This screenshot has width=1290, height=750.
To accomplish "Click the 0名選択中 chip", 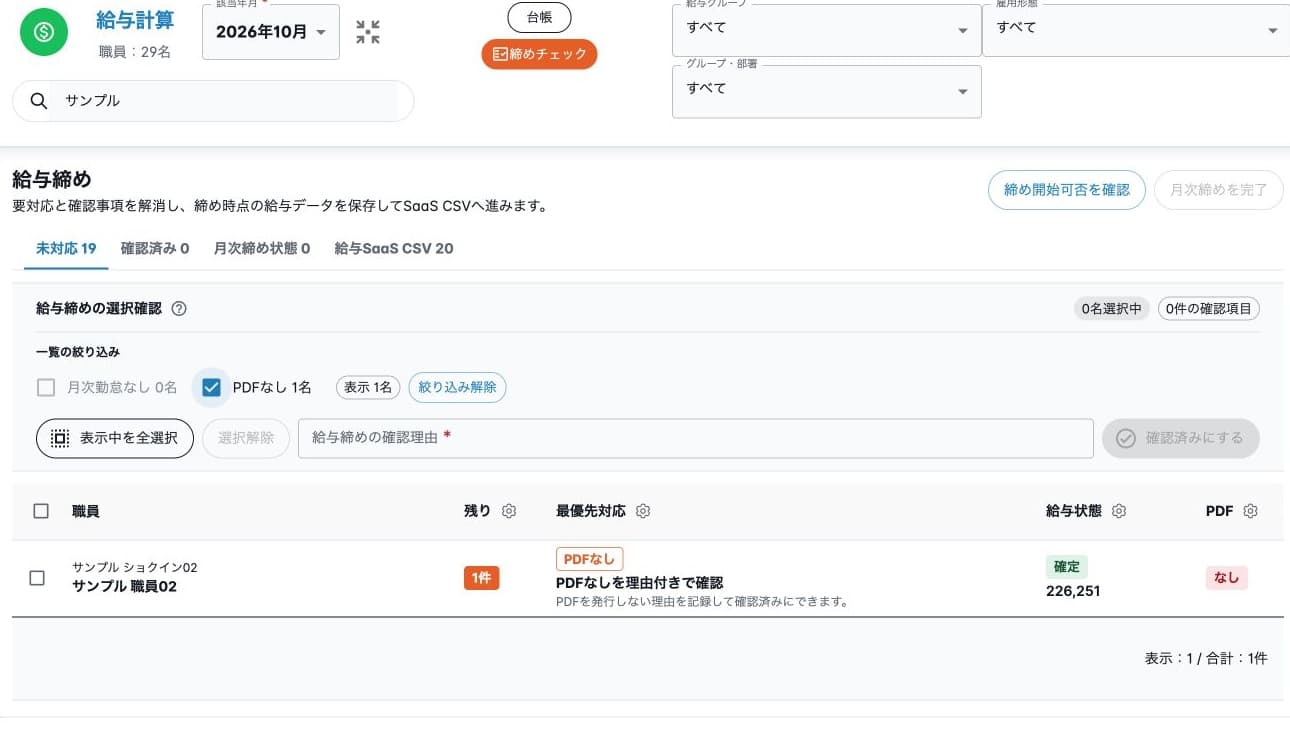I will click(x=1111, y=309).
